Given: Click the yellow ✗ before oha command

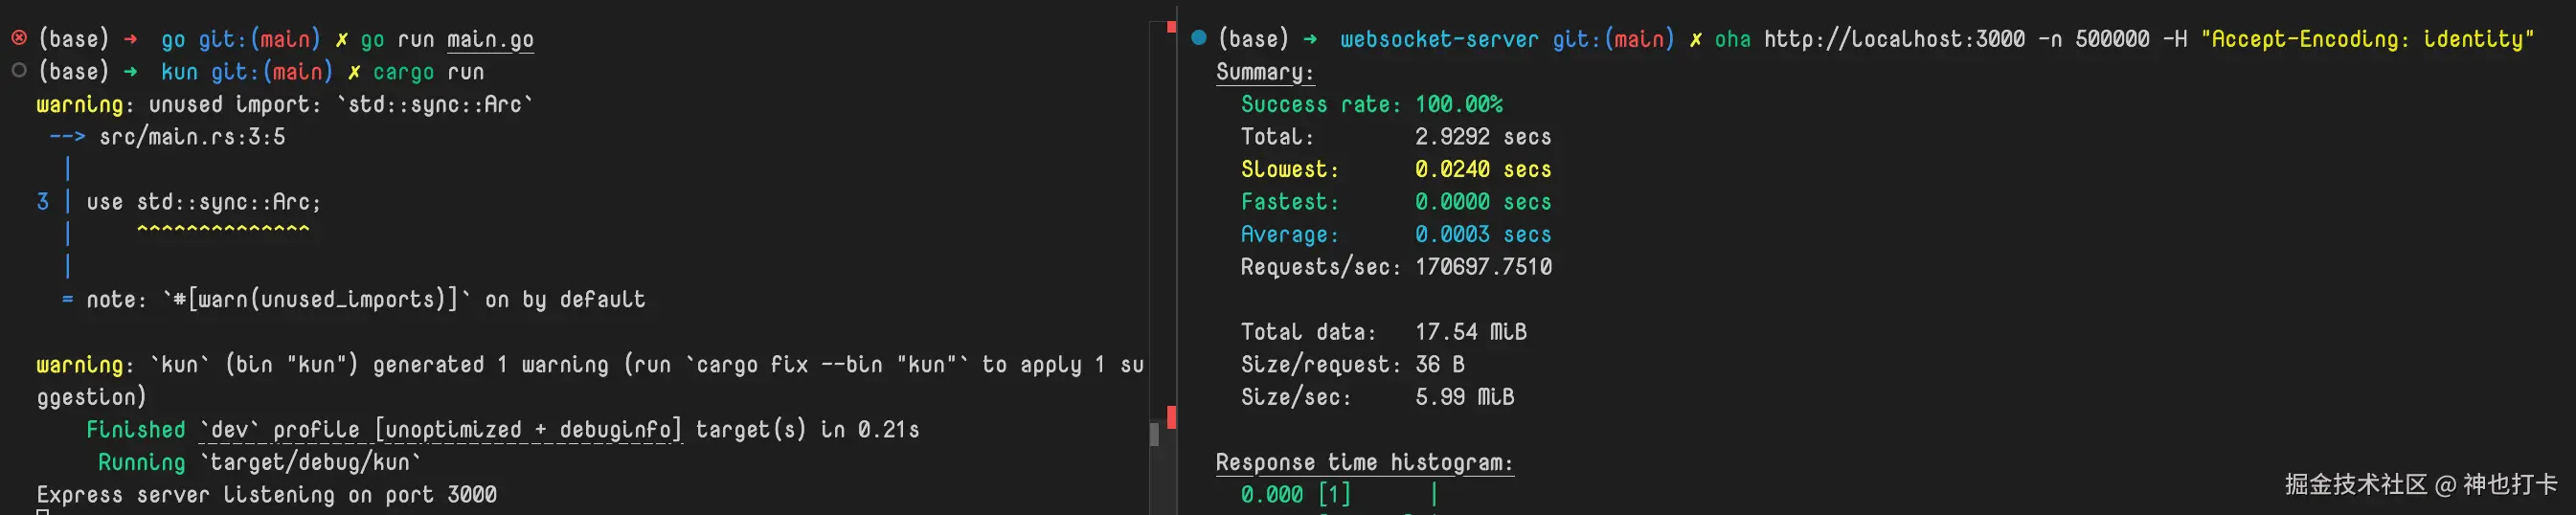Looking at the screenshot, I should pyautogui.click(x=1695, y=40).
